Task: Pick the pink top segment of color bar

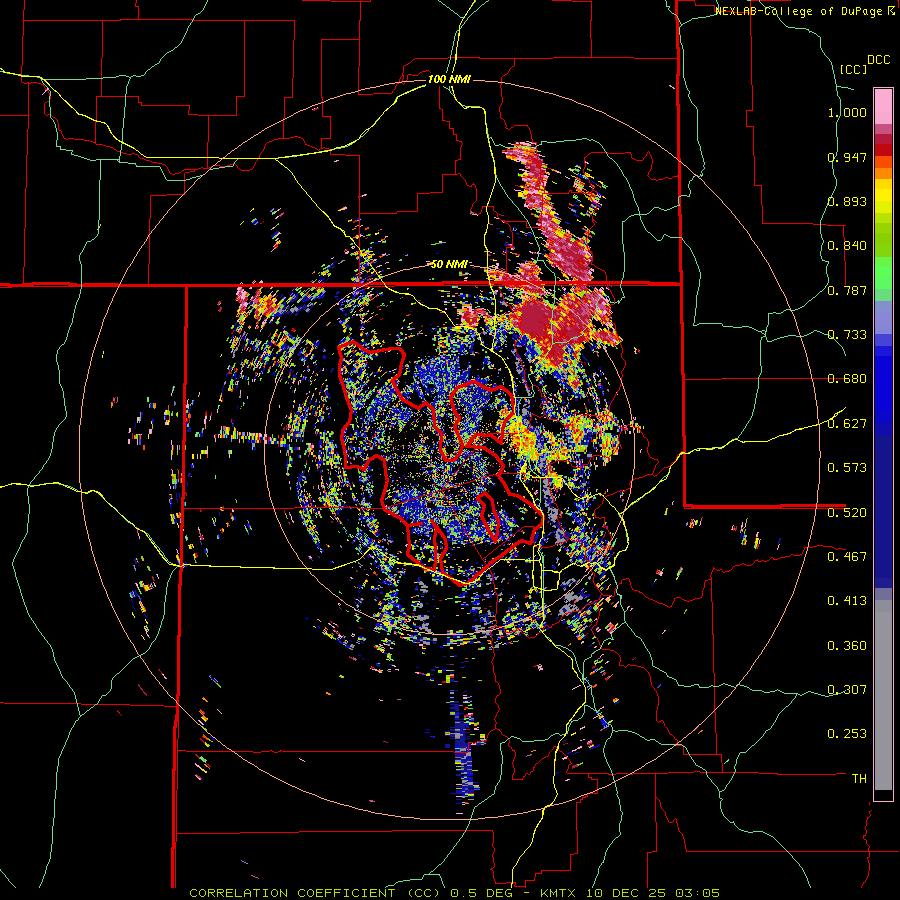Action: click(x=883, y=106)
